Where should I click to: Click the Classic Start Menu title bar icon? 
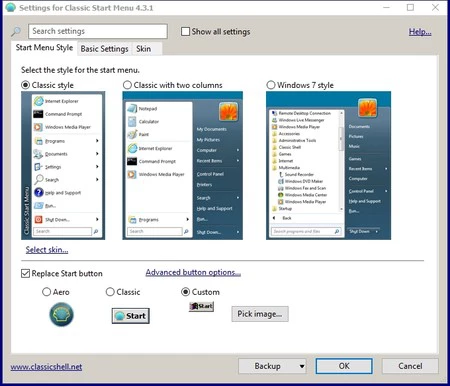tap(10, 7)
